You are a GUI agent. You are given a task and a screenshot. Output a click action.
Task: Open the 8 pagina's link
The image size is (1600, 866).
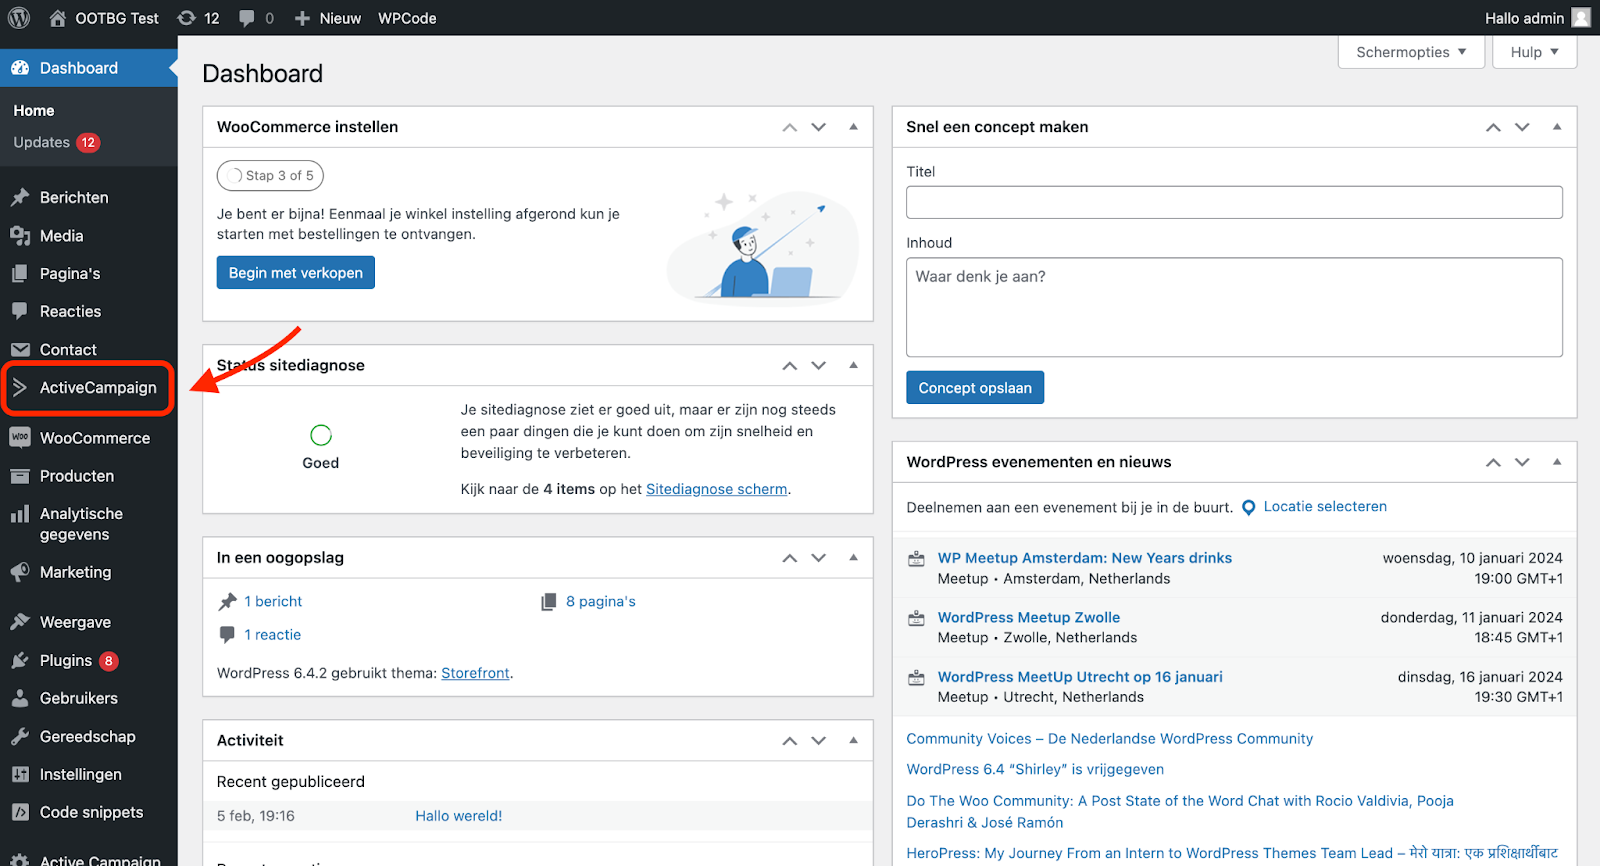pyautogui.click(x=601, y=601)
